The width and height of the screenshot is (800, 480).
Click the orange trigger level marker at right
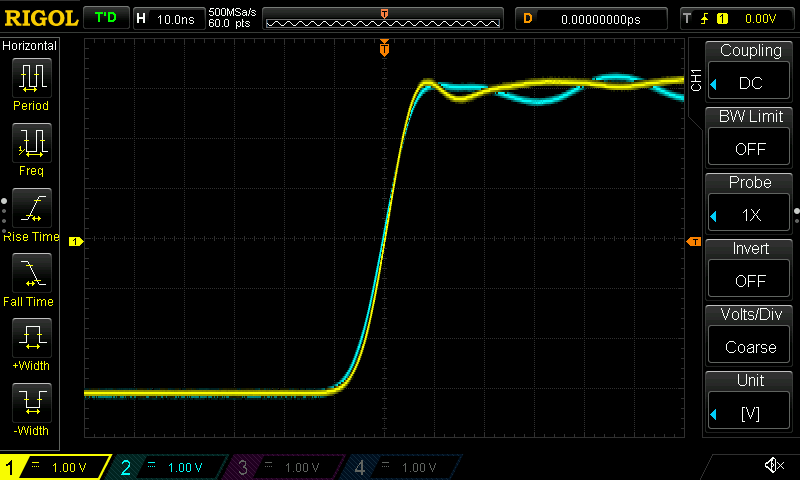[x=694, y=241]
